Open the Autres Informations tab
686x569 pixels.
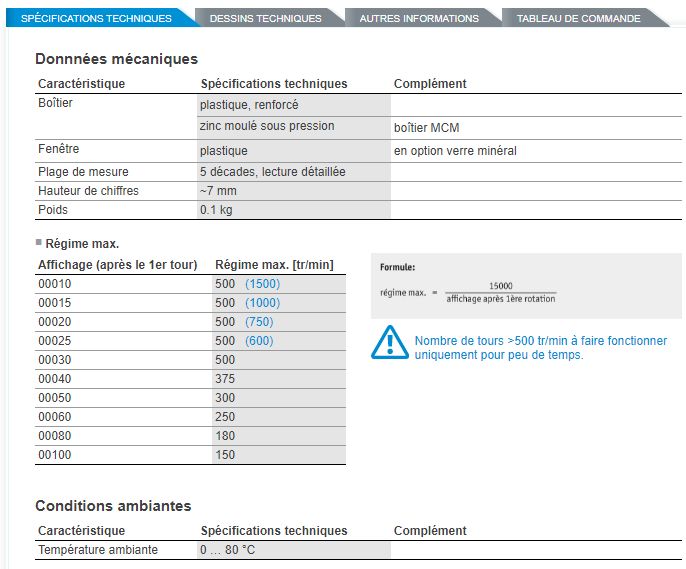pyautogui.click(x=418, y=18)
